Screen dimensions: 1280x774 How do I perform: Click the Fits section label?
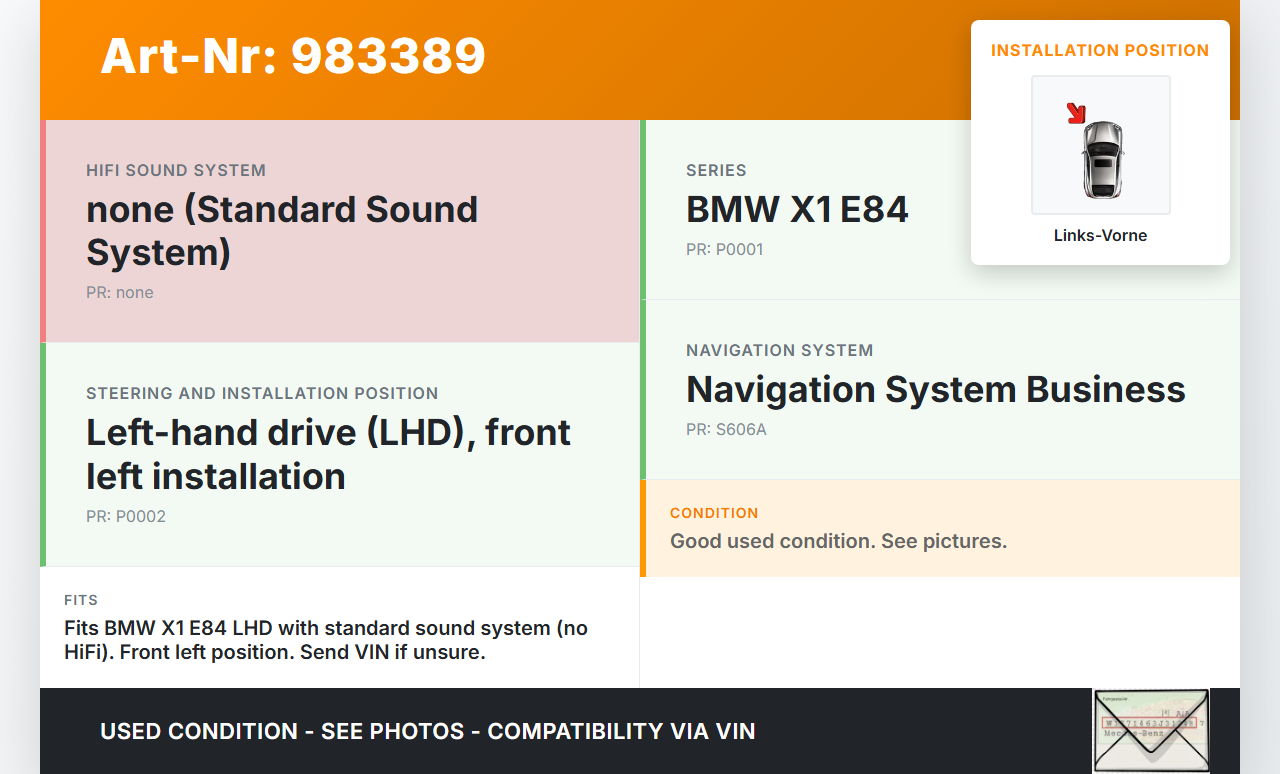pyautogui.click(x=81, y=601)
